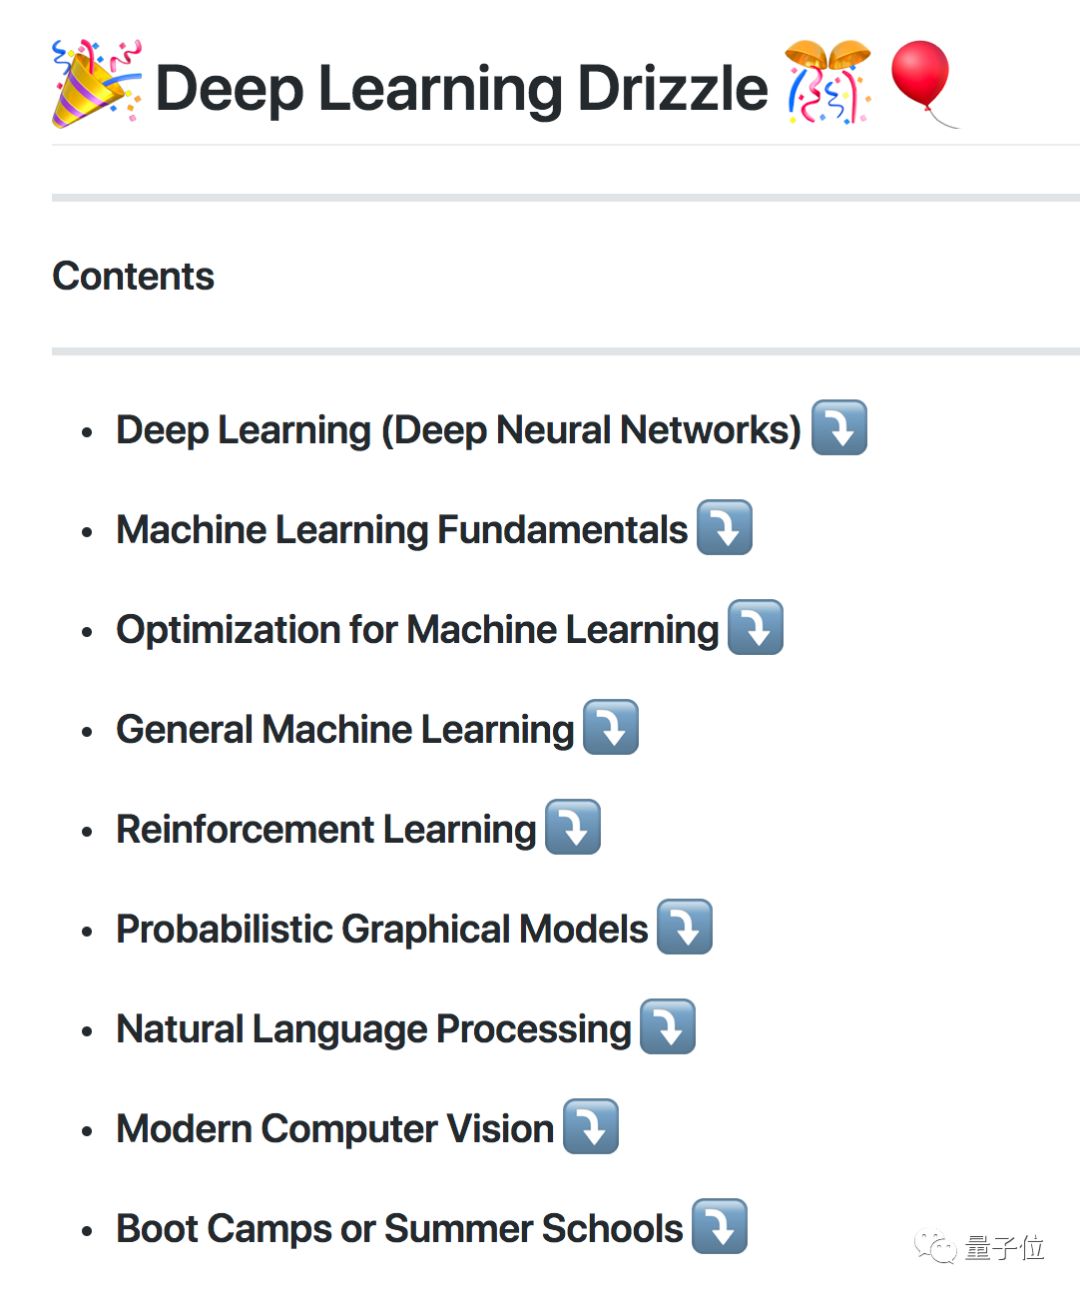Screen dimensions: 1080x1296
Task: Open the Deep Learning (Deep Neural Networks) link
Action: 458,430
